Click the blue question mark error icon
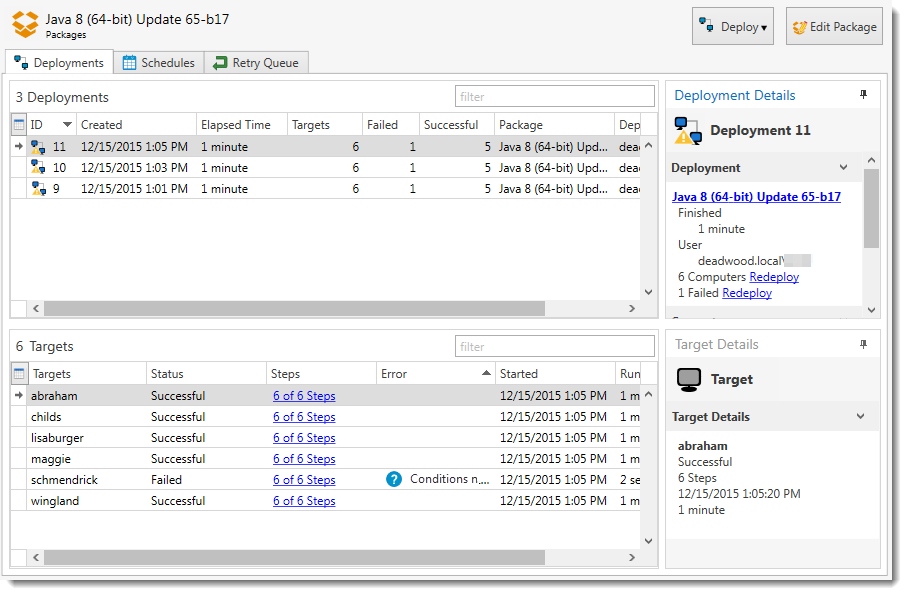Image resolution: width=907 pixels, height=595 pixels. pyautogui.click(x=394, y=480)
